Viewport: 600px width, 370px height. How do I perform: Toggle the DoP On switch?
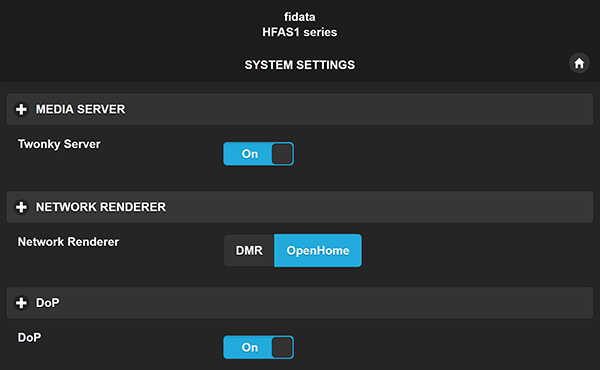(x=259, y=347)
